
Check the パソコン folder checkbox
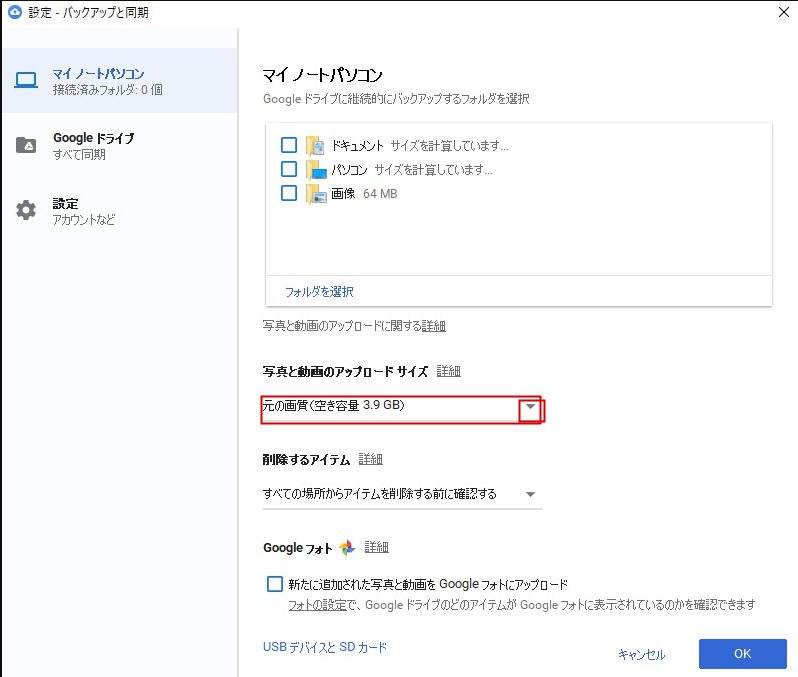289,169
